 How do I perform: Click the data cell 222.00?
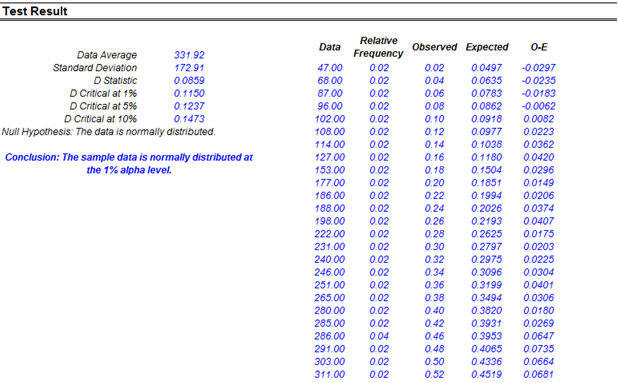(x=330, y=234)
